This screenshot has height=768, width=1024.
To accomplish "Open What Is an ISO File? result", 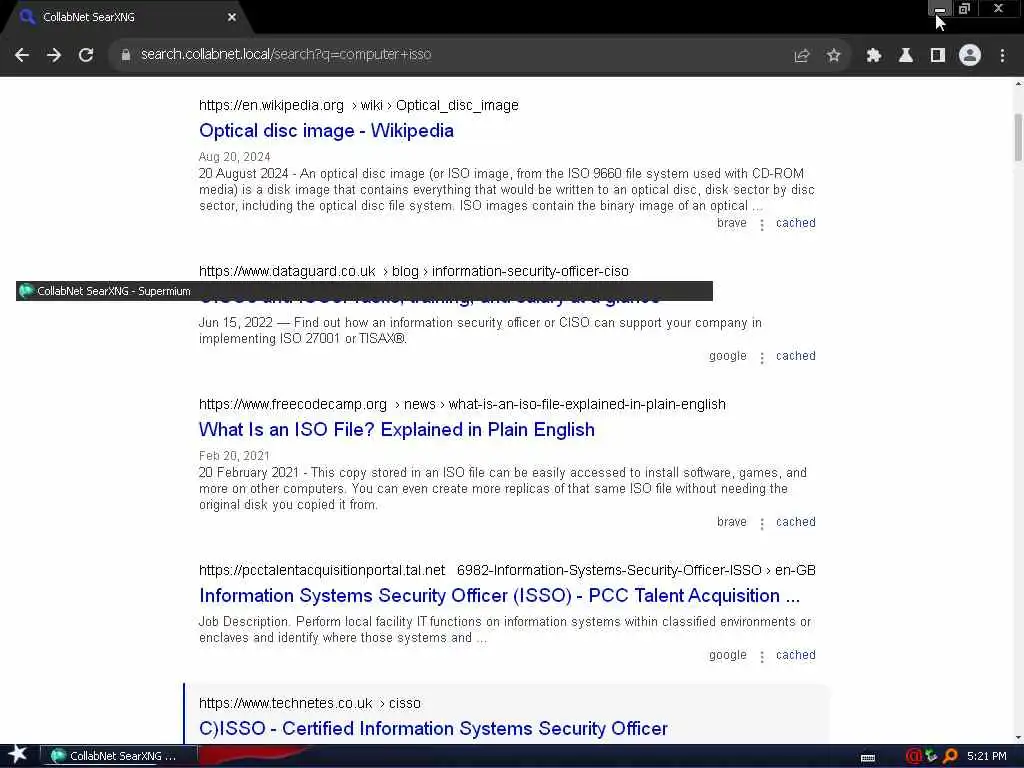I will (396, 430).
